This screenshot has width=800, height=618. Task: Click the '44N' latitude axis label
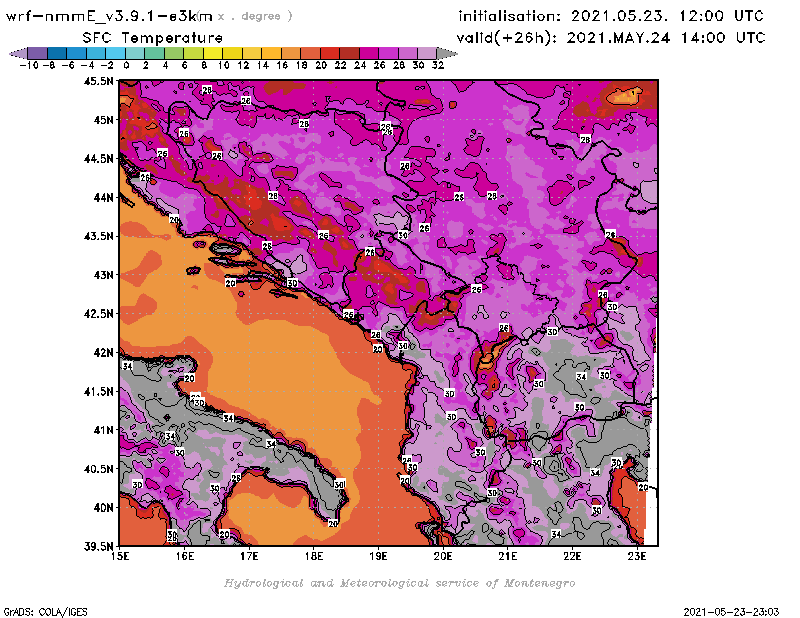[x=103, y=197]
